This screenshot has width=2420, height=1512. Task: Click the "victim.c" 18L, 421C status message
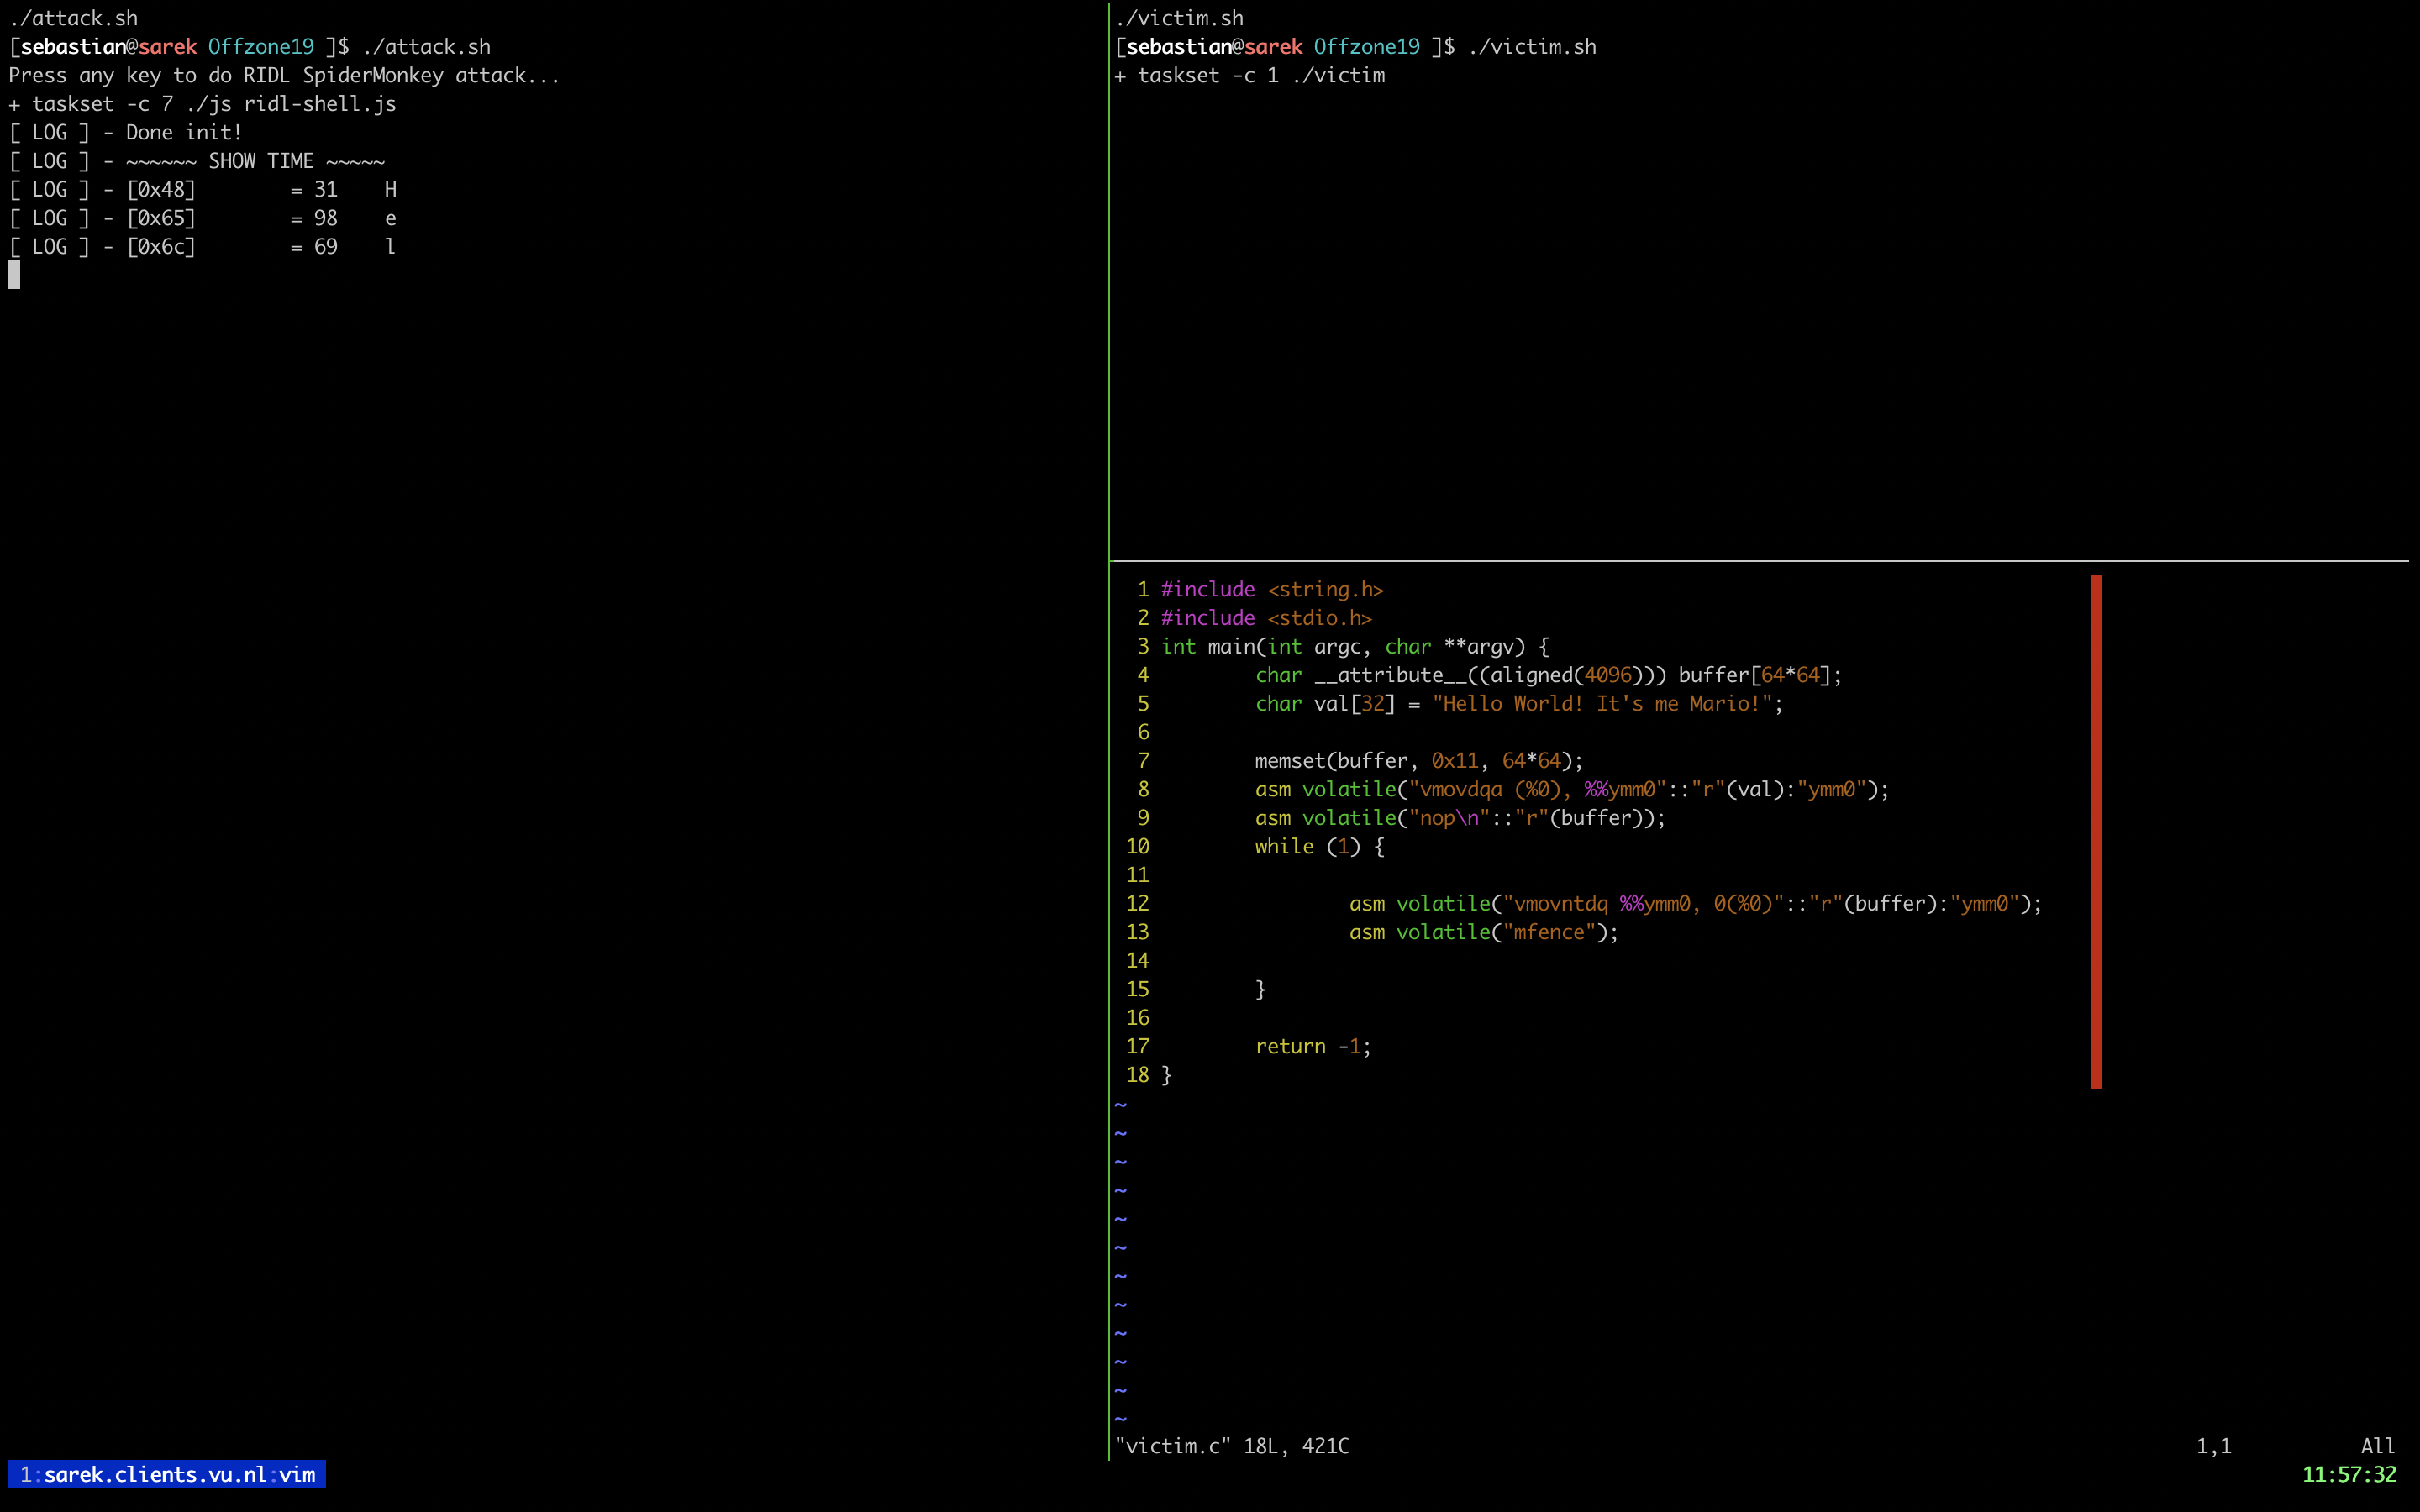tap(1232, 1446)
